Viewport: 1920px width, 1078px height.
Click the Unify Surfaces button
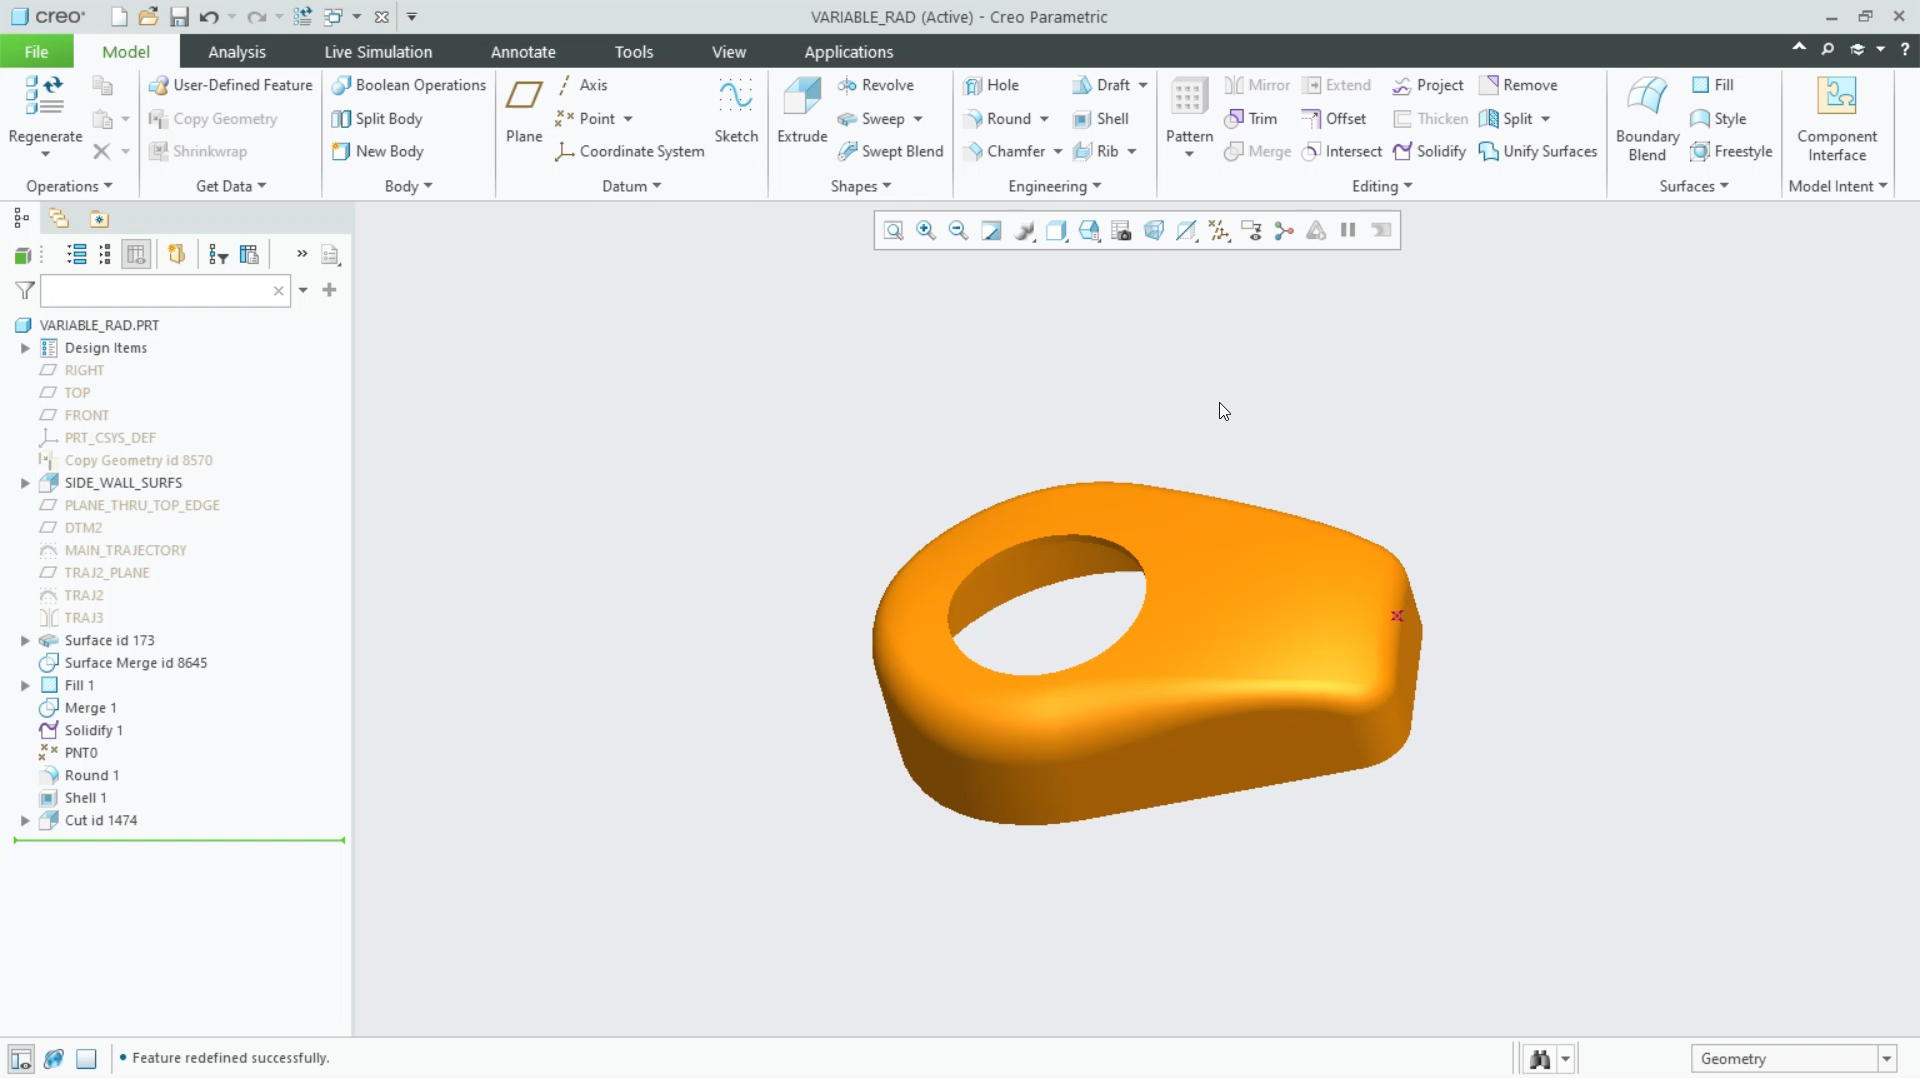point(1538,151)
